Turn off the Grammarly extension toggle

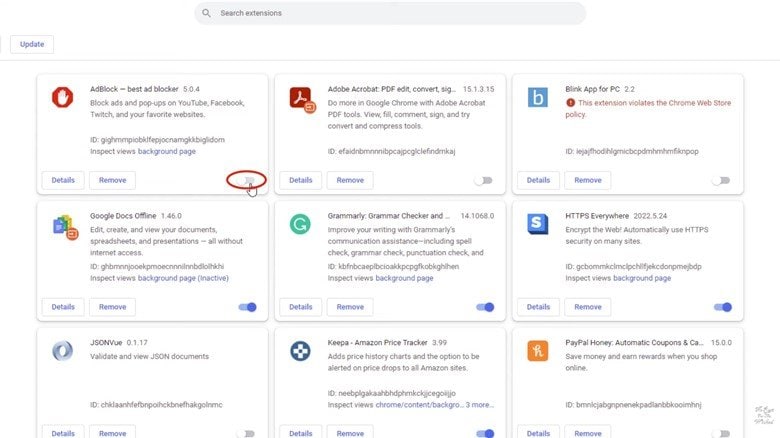[x=485, y=307]
